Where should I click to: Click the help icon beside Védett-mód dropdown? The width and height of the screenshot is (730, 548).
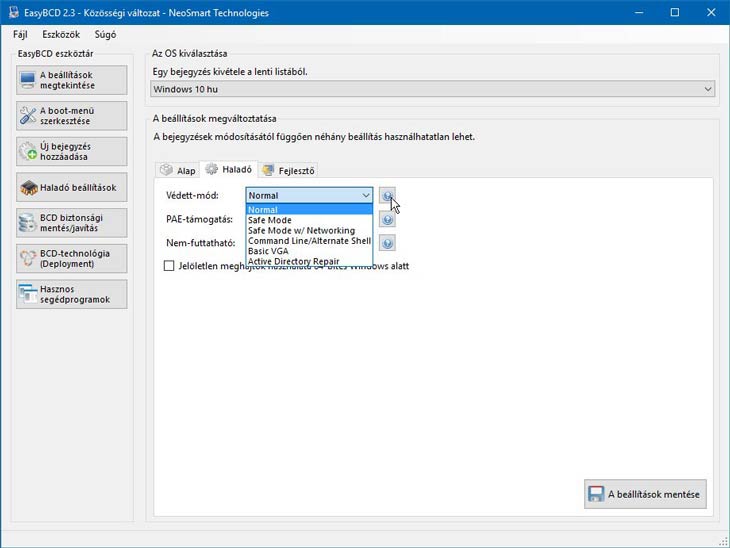[x=387, y=196]
